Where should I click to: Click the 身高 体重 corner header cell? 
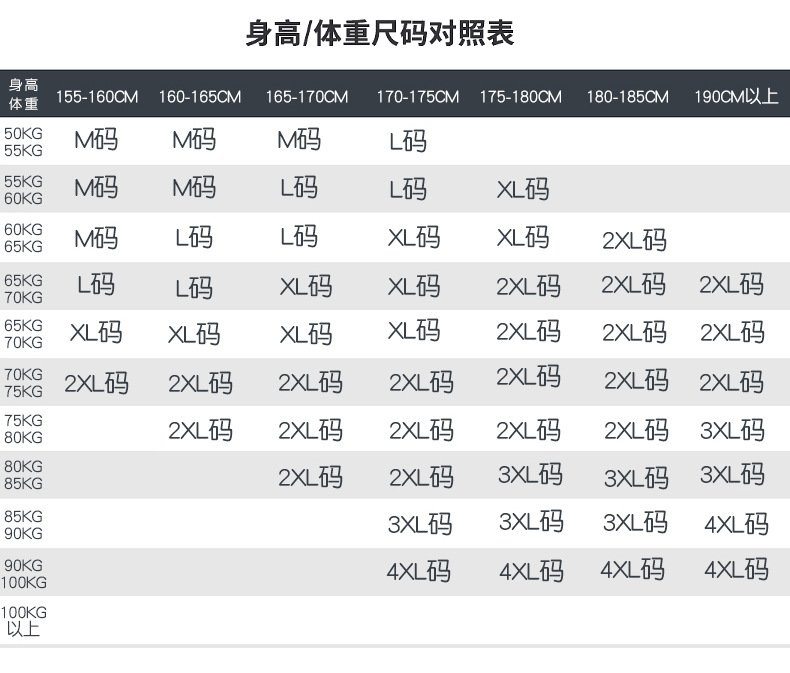click(x=24, y=94)
